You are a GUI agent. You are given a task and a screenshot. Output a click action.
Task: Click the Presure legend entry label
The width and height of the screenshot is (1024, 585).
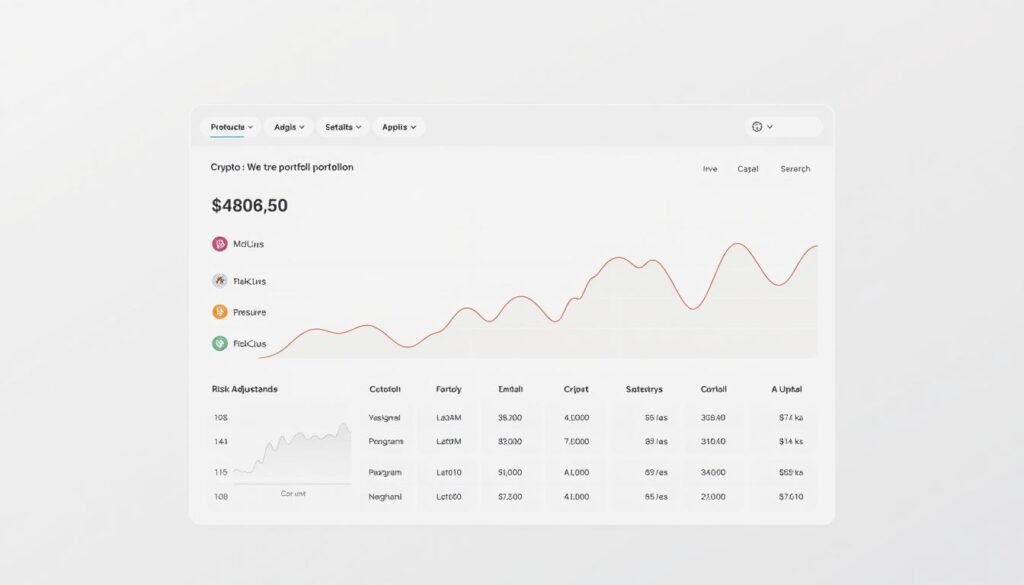[250, 311]
